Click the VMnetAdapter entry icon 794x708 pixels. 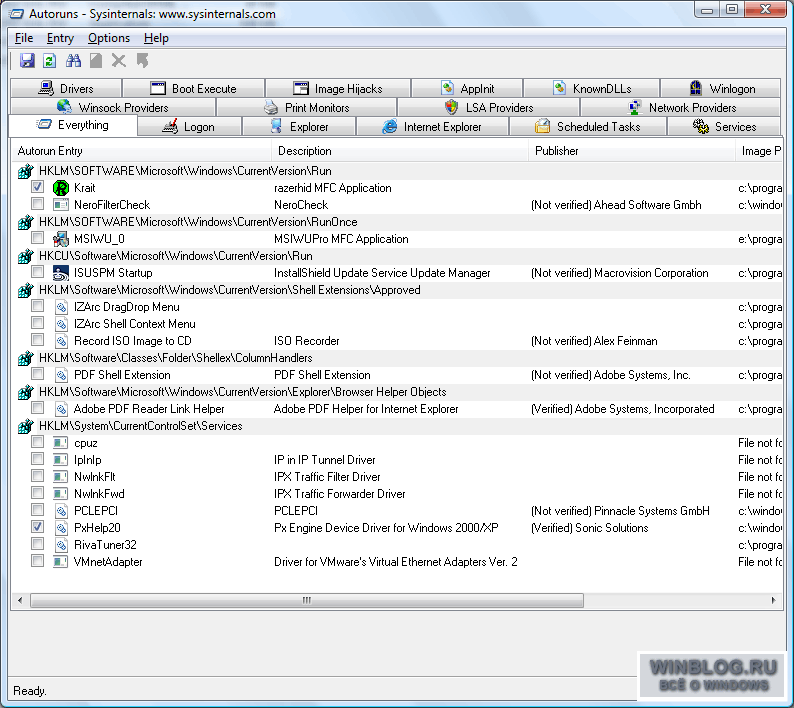click(x=61, y=562)
